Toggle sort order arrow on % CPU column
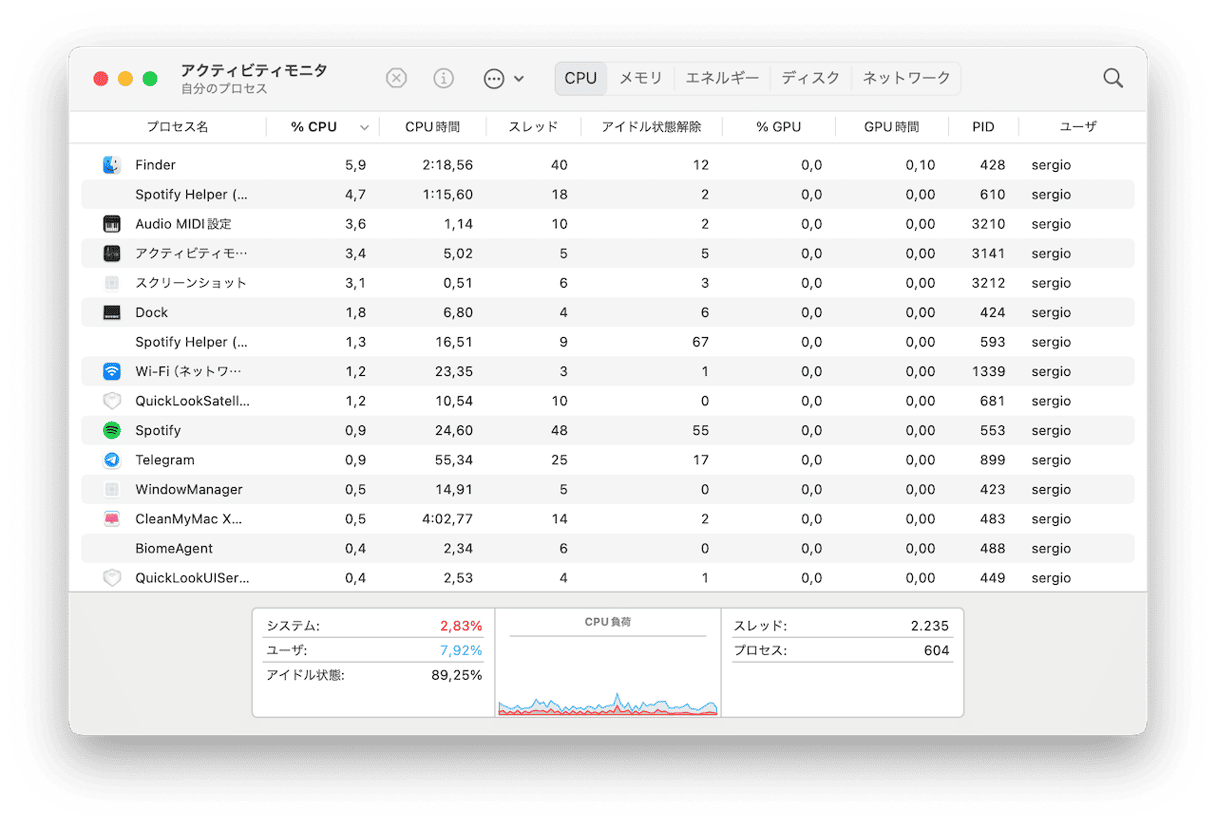The image size is (1216, 826). [364, 128]
